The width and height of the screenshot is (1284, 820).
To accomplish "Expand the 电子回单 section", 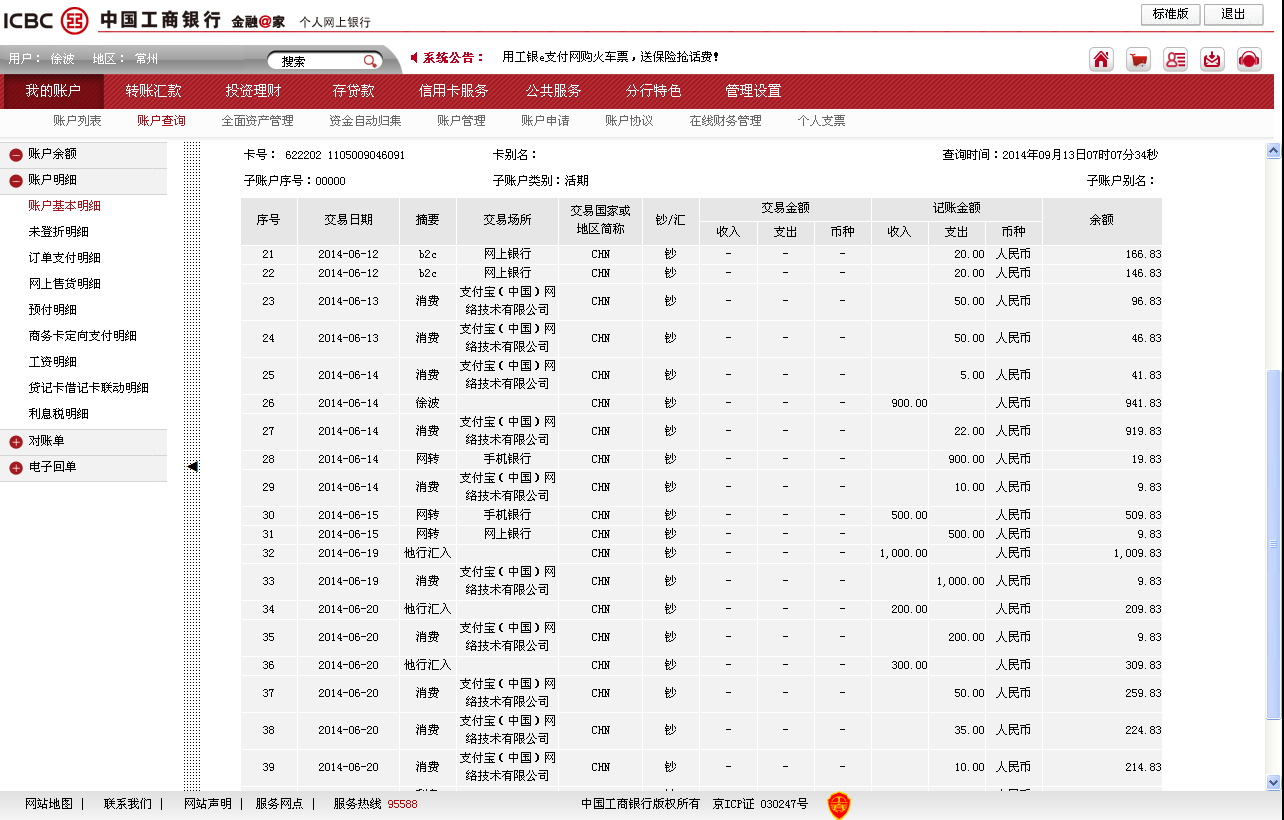I will [x=16, y=468].
